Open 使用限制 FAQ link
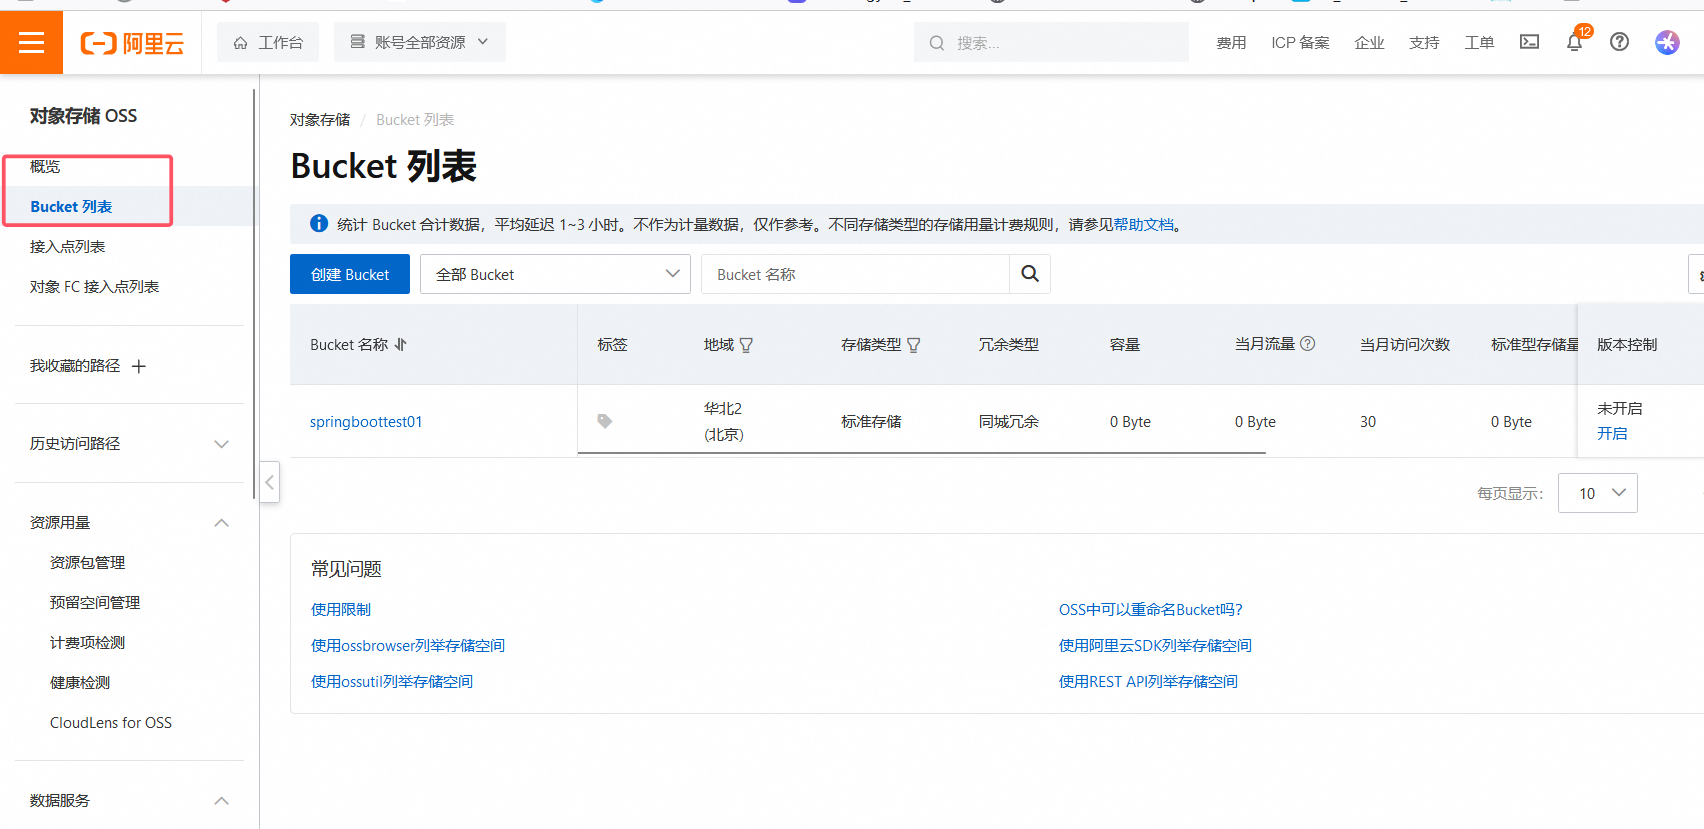Screen dimensions: 1704x829 pos(341,609)
